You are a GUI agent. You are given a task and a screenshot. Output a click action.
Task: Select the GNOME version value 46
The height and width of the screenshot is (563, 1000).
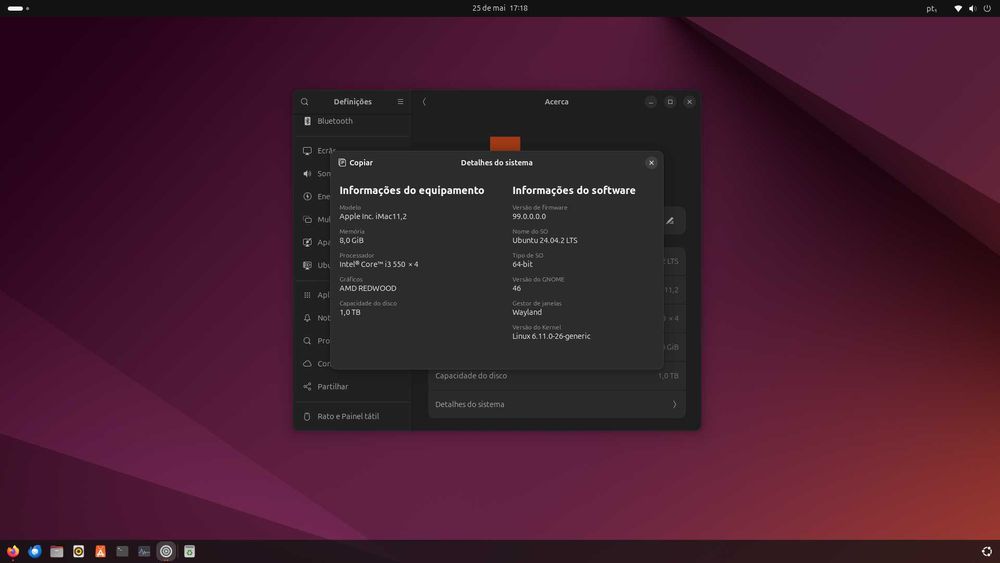[517, 288]
